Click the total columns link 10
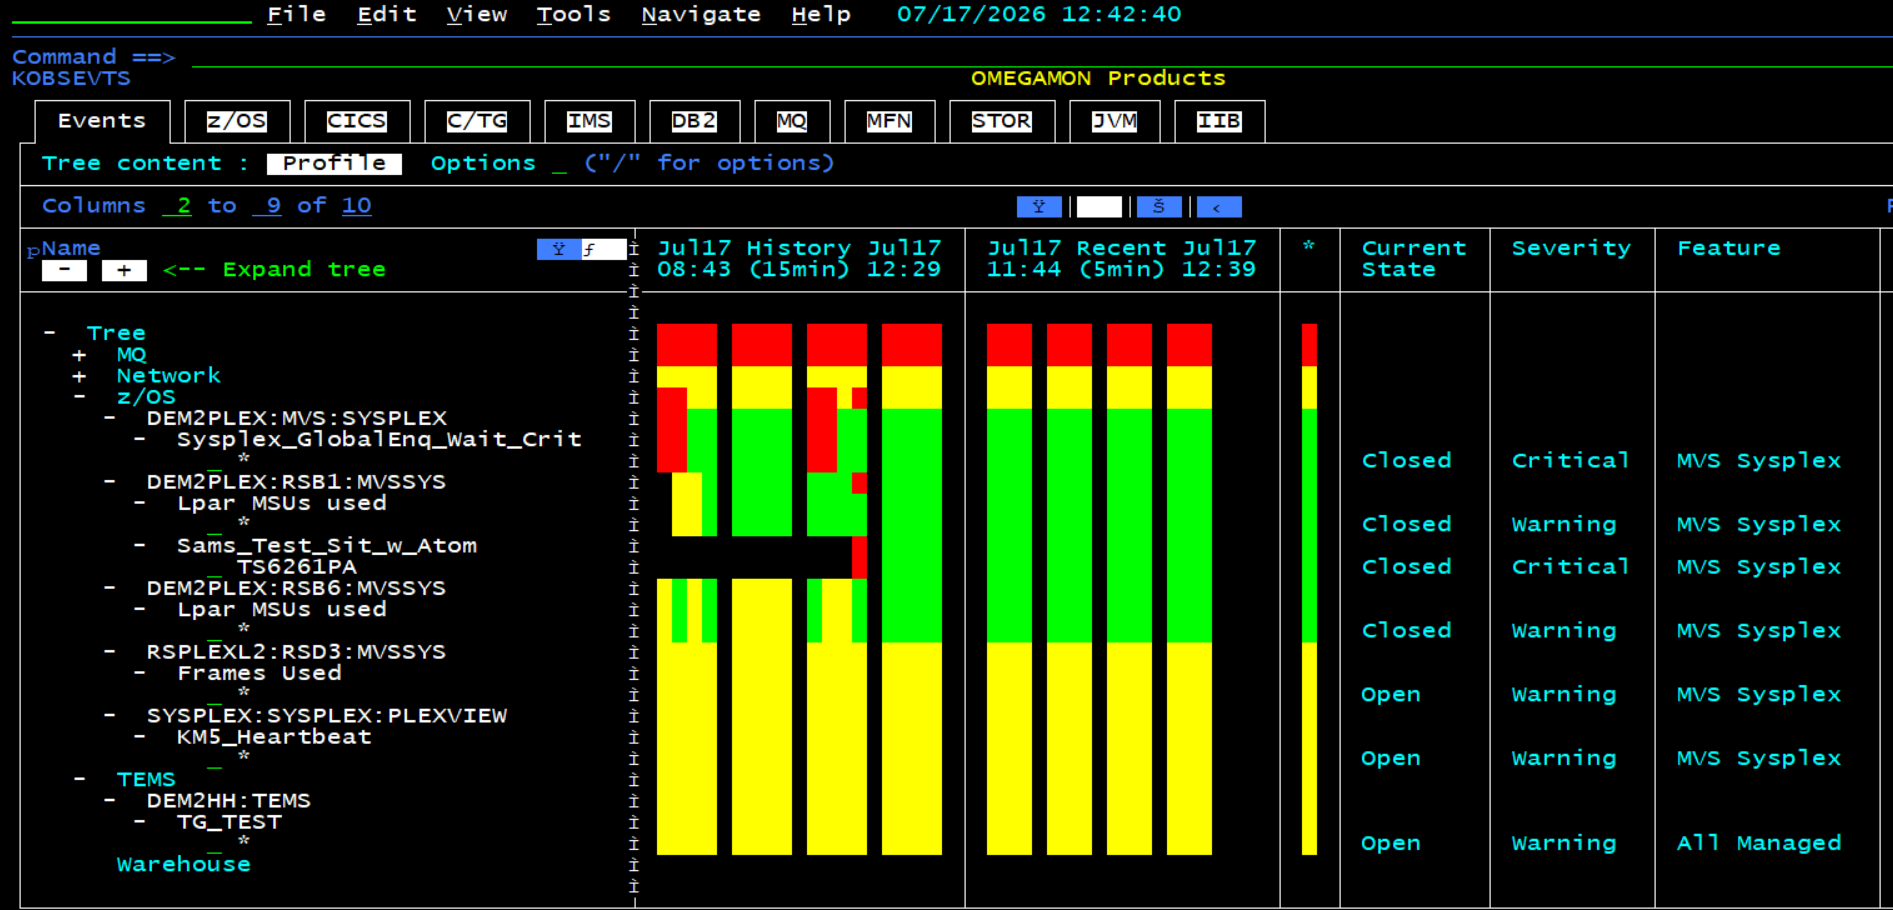The width and height of the screenshot is (1893, 910). (357, 206)
